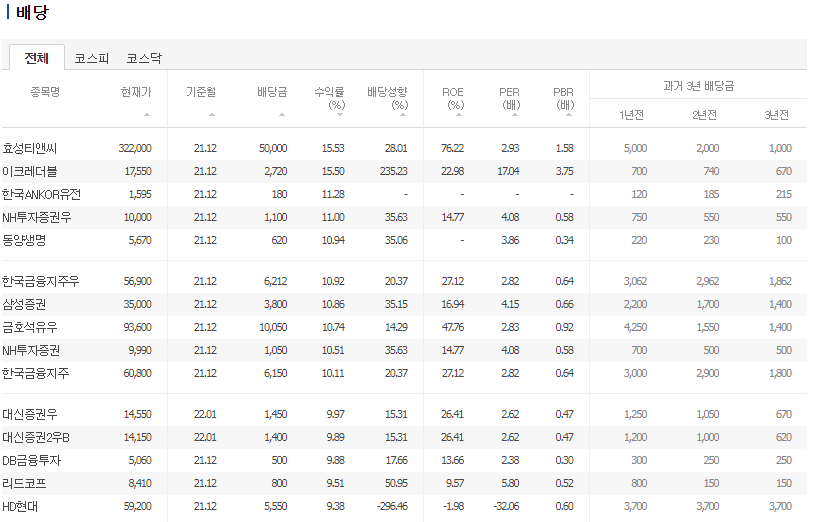
Task: Sort by 배당성향 arrow icon
Action: [403, 115]
